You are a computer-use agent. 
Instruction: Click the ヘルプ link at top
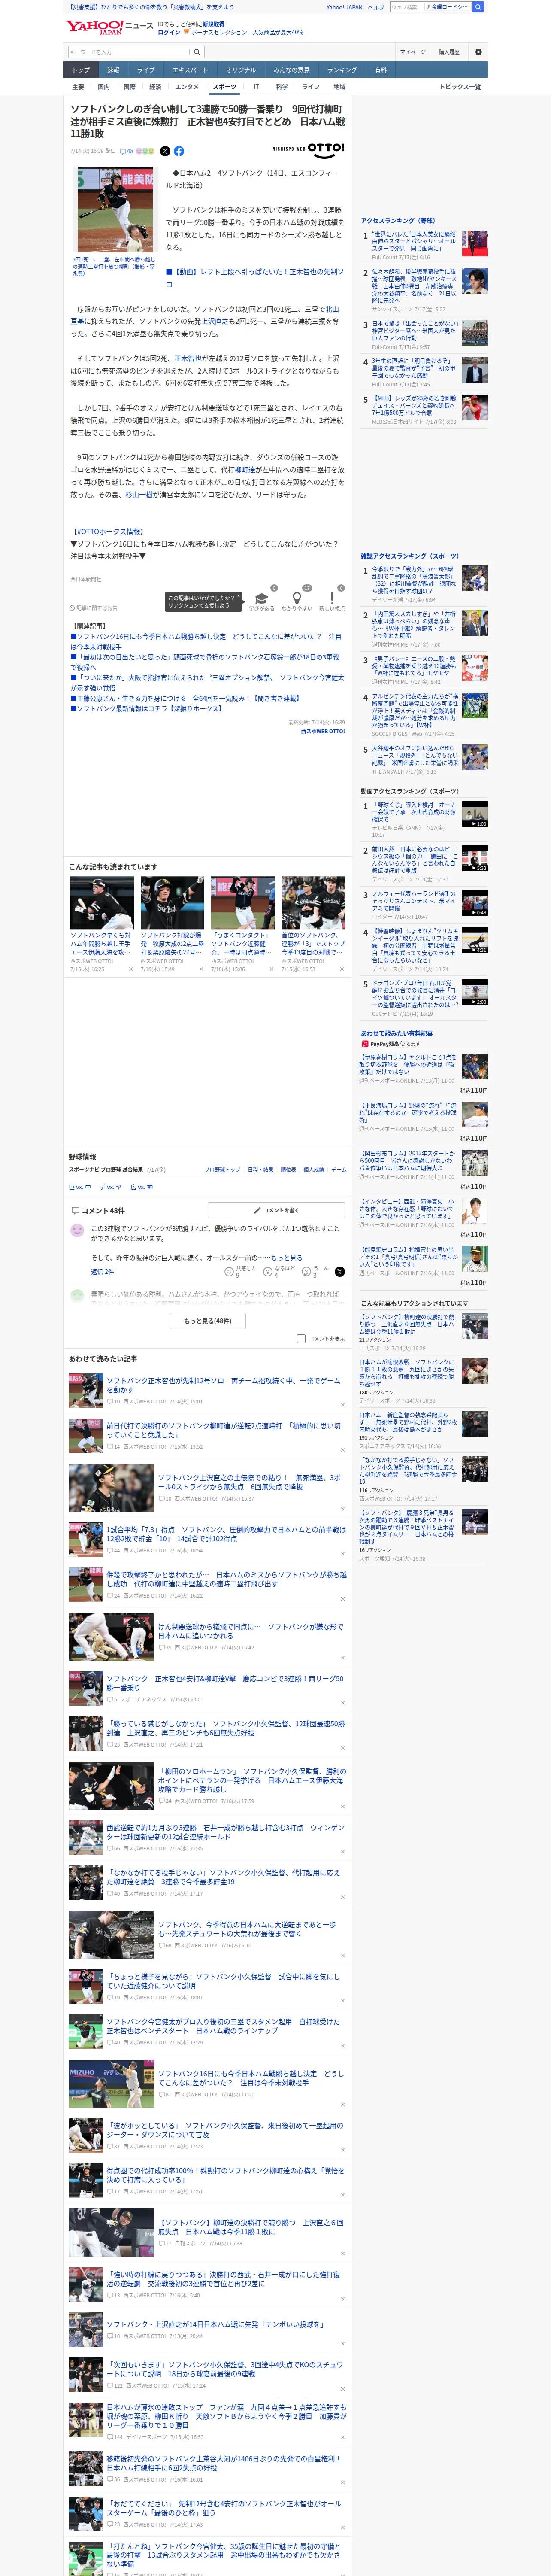pos(376,7)
